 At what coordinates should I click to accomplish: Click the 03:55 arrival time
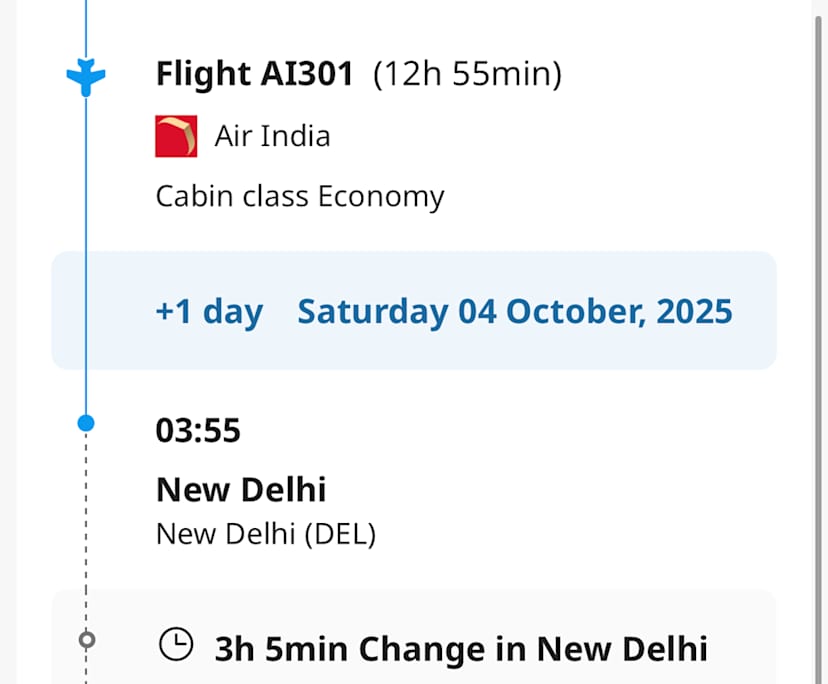(198, 430)
